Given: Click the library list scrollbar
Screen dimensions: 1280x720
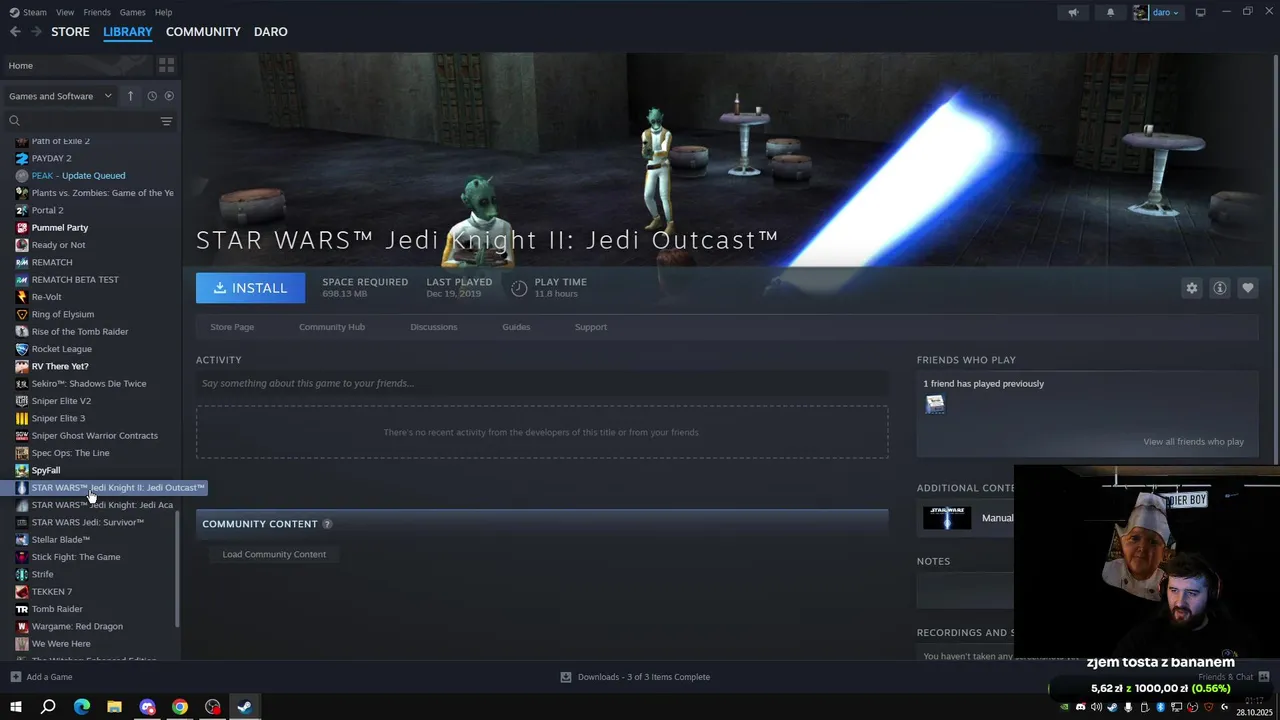Looking at the screenshot, I should [x=178, y=570].
